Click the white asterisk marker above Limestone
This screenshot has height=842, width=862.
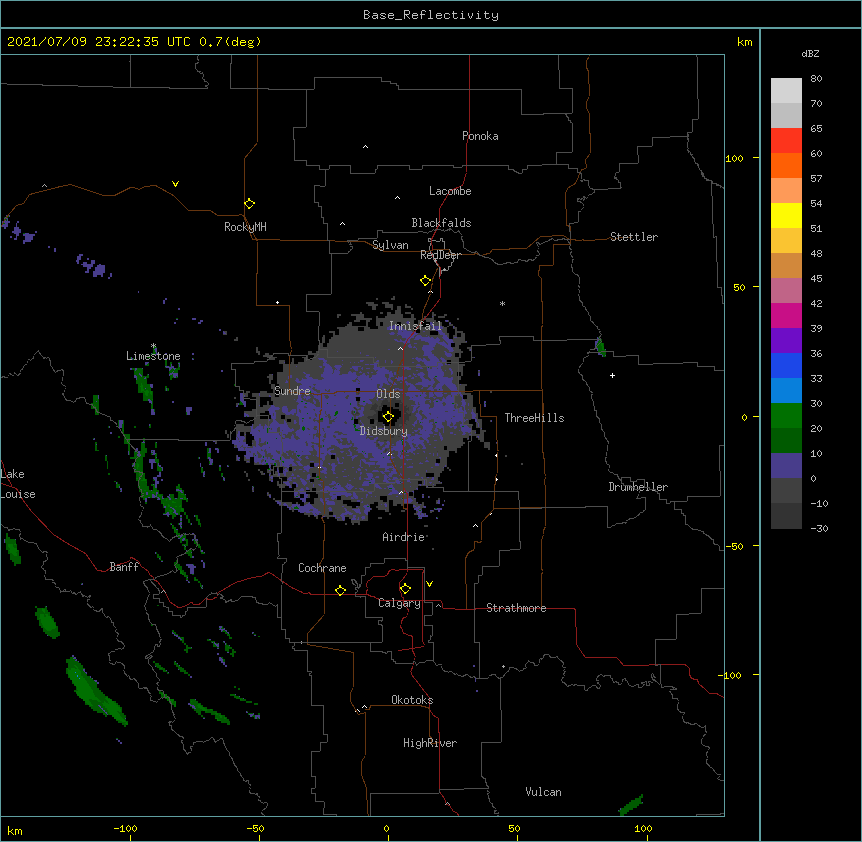click(x=153, y=346)
